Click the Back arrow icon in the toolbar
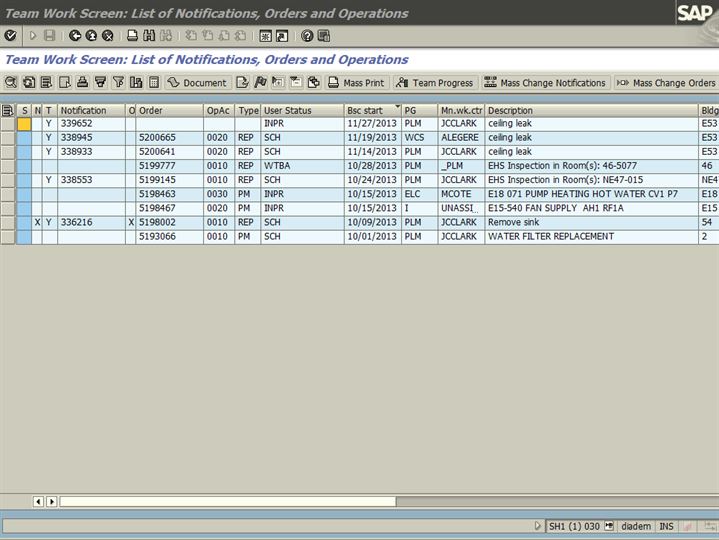This screenshot has height=540, width=719. click(x=75, y=35)
